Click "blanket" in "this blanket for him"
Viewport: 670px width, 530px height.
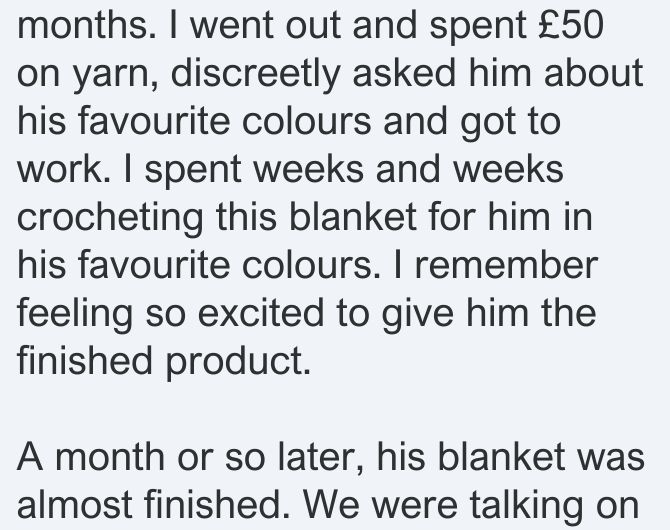coord(353,217)
